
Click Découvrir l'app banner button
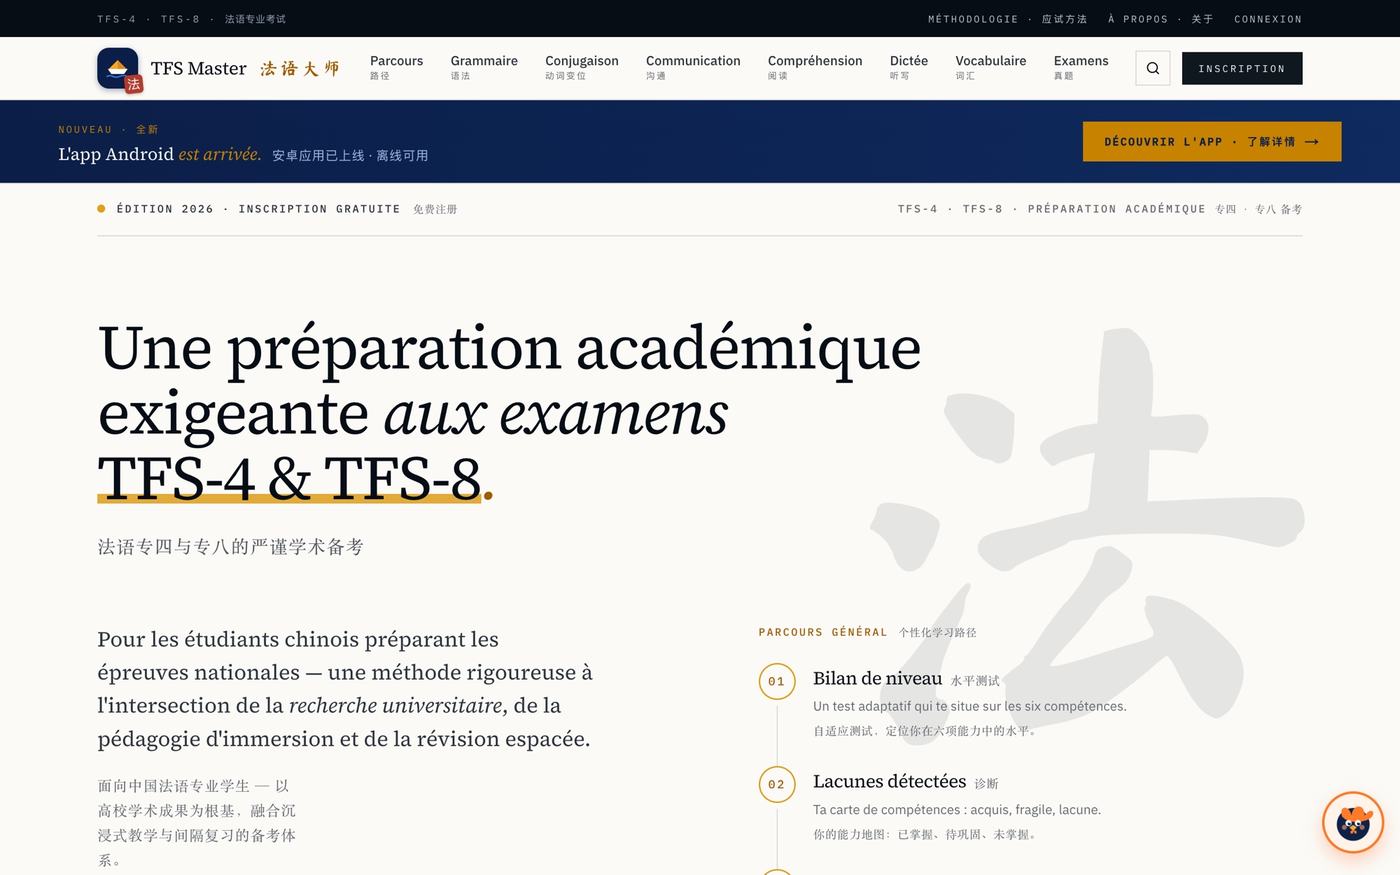[x=1212, y=142]
